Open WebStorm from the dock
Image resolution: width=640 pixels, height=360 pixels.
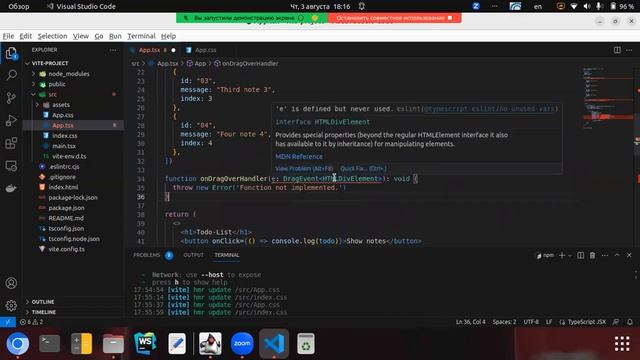click(145, 343)
